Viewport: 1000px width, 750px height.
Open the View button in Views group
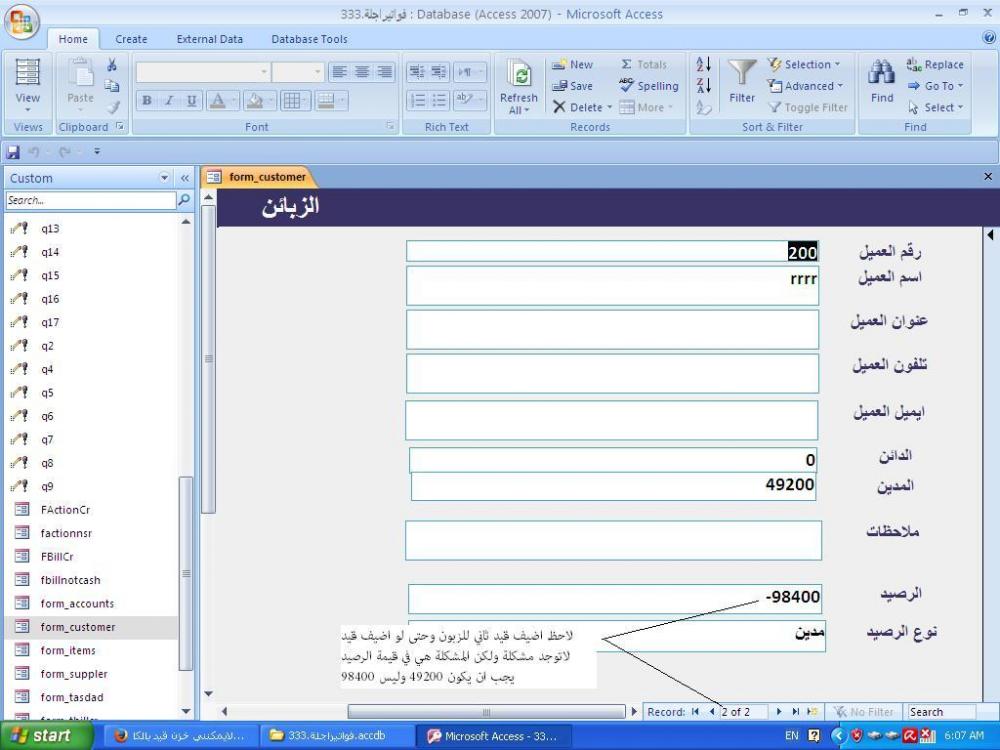(x=27, y=86)
